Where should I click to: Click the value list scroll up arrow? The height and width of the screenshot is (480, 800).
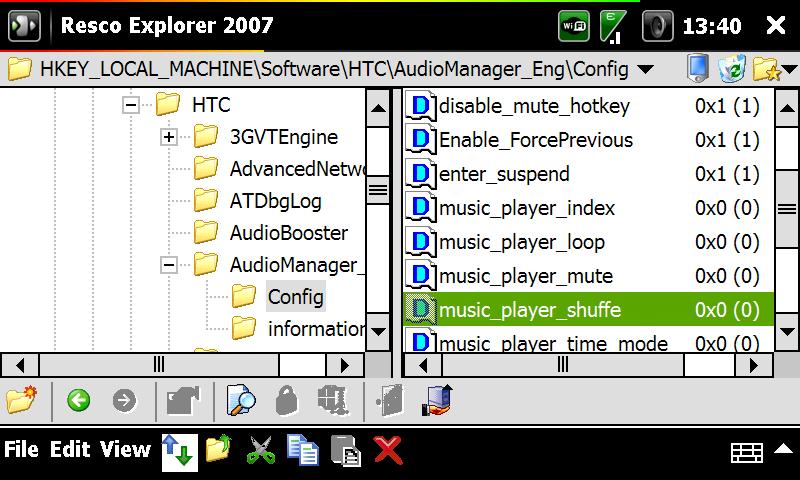click(x=787, y=108)
